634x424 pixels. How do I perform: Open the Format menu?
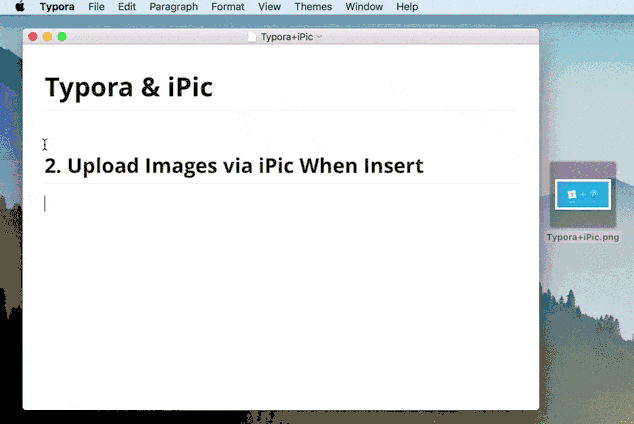[x=228, y=7]
